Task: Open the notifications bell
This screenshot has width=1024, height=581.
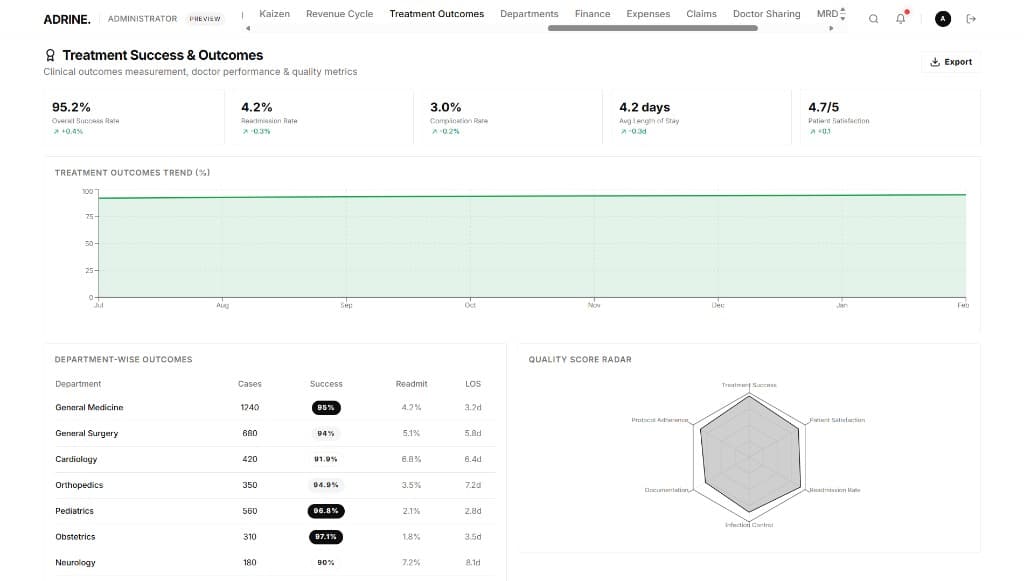Action: (x=901, y=18)
